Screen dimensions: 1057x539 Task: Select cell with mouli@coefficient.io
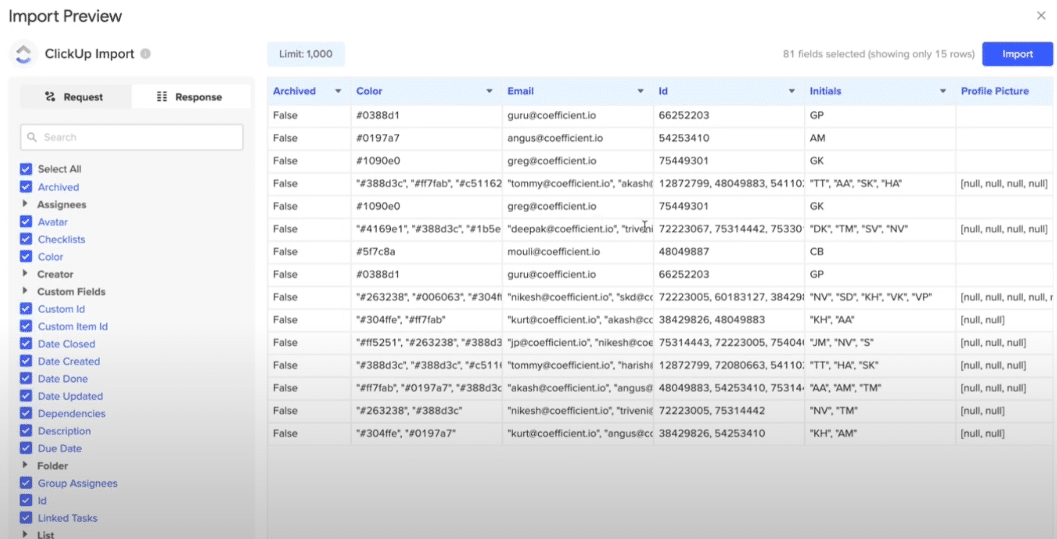pyautogui.click(x=578, y=251)
